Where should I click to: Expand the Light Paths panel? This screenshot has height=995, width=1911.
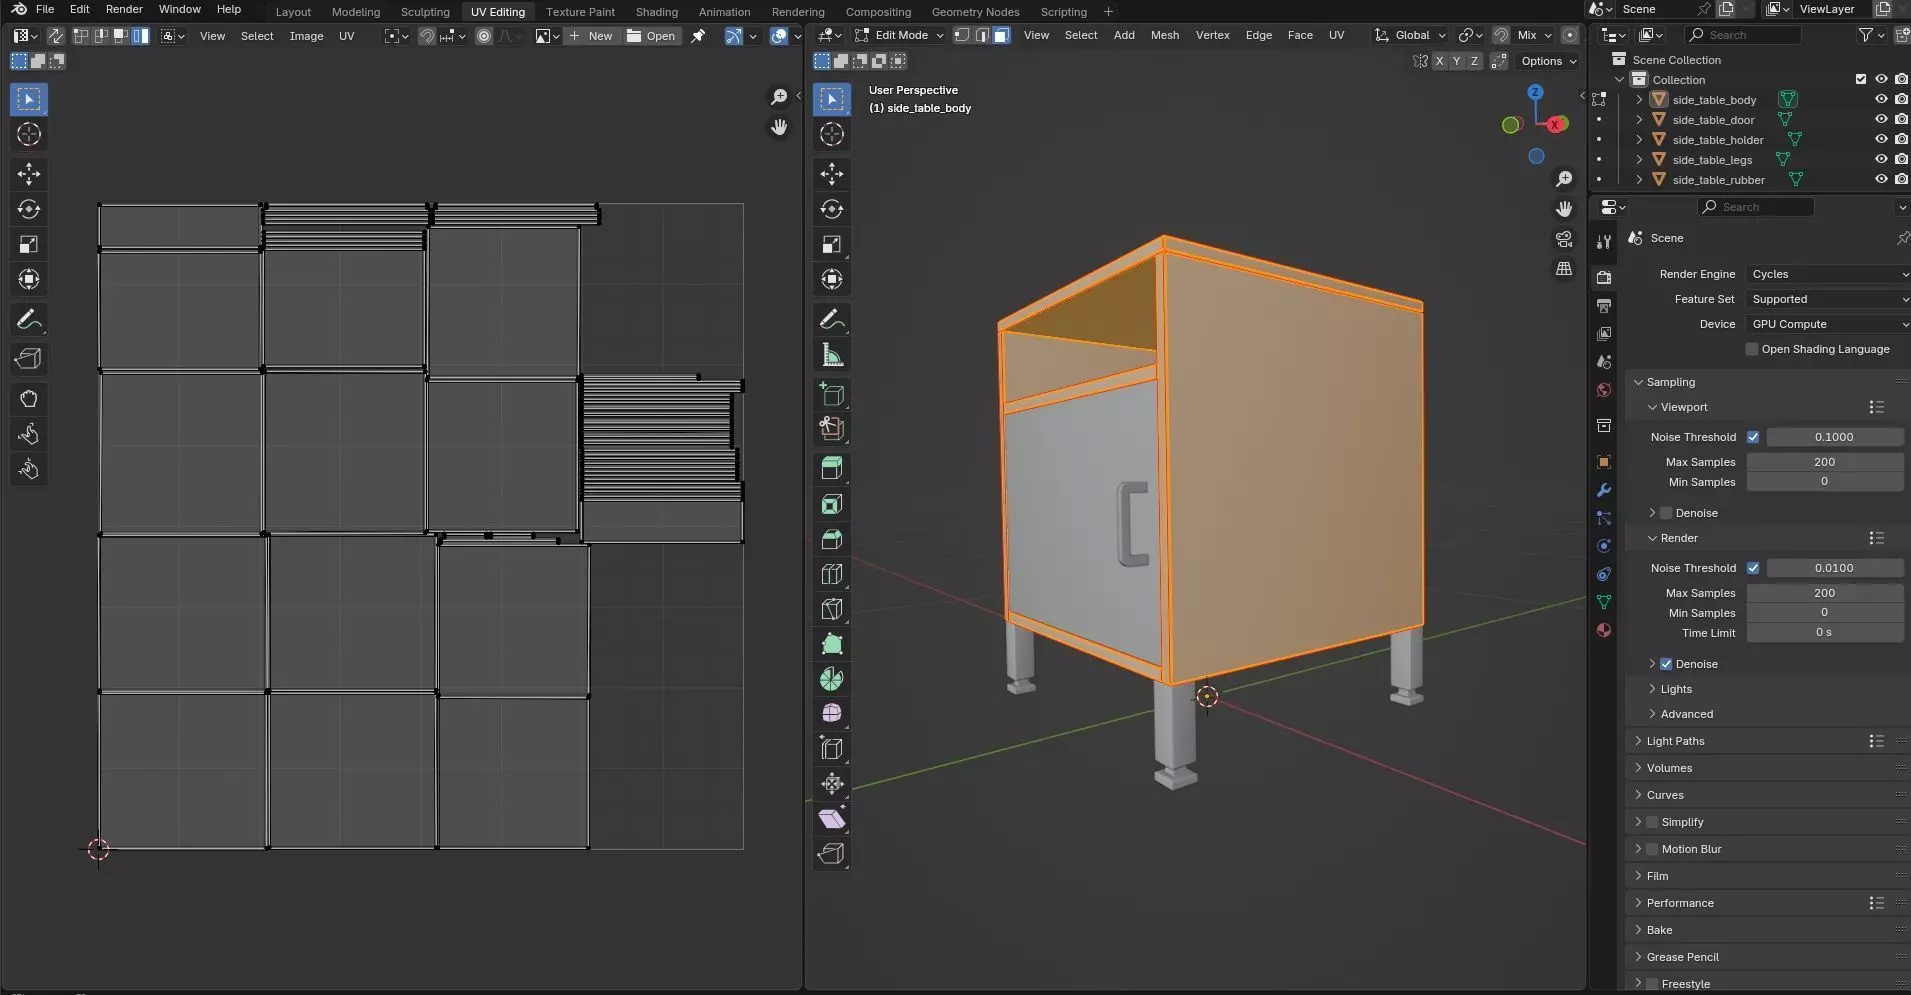coord(1675,741)
